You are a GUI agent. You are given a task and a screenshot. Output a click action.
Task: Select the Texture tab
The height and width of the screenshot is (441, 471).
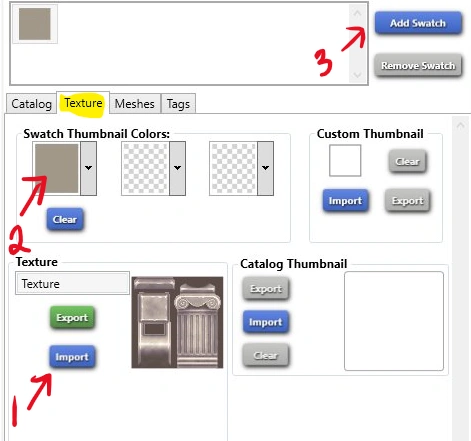(x=83, y=103)
